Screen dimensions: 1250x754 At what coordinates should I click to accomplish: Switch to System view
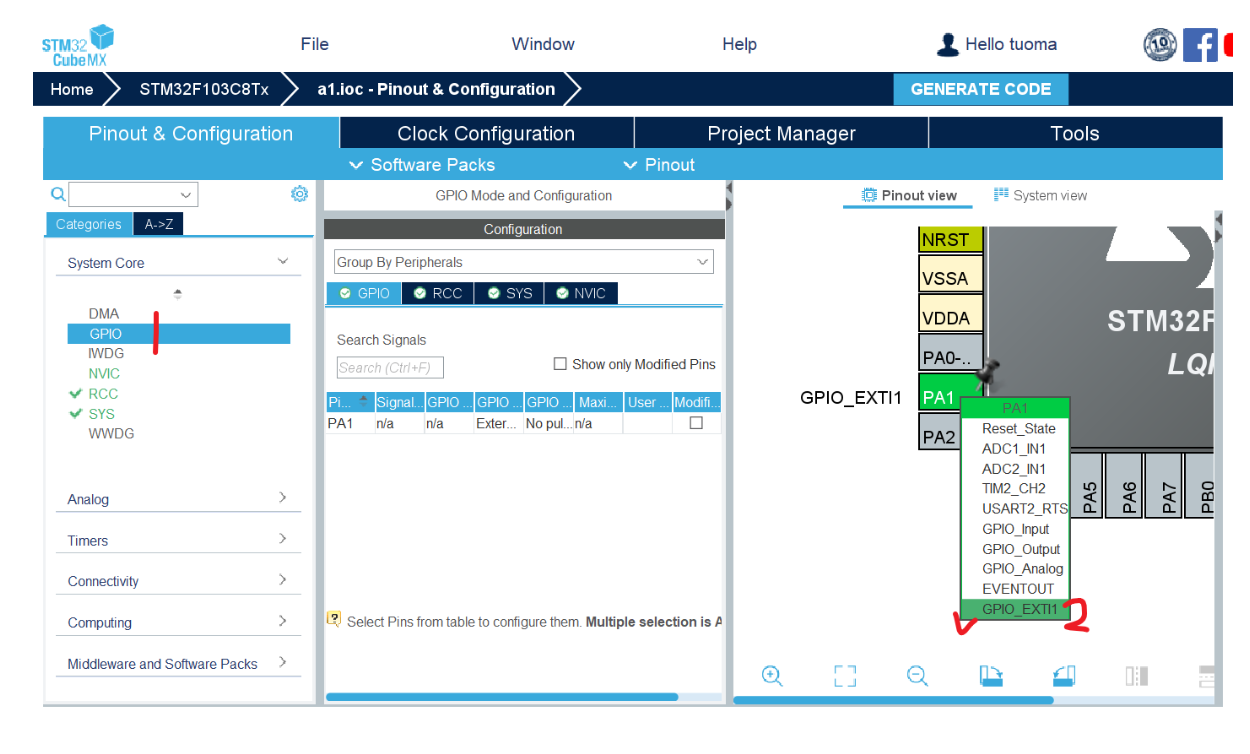click(x=1040, y=195)
